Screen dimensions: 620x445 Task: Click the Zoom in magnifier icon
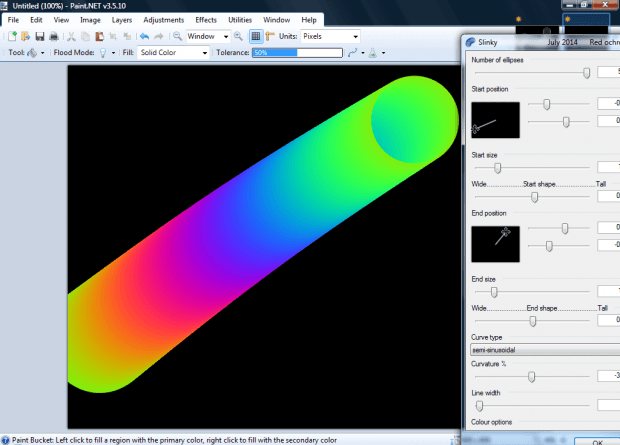point(239,36)
